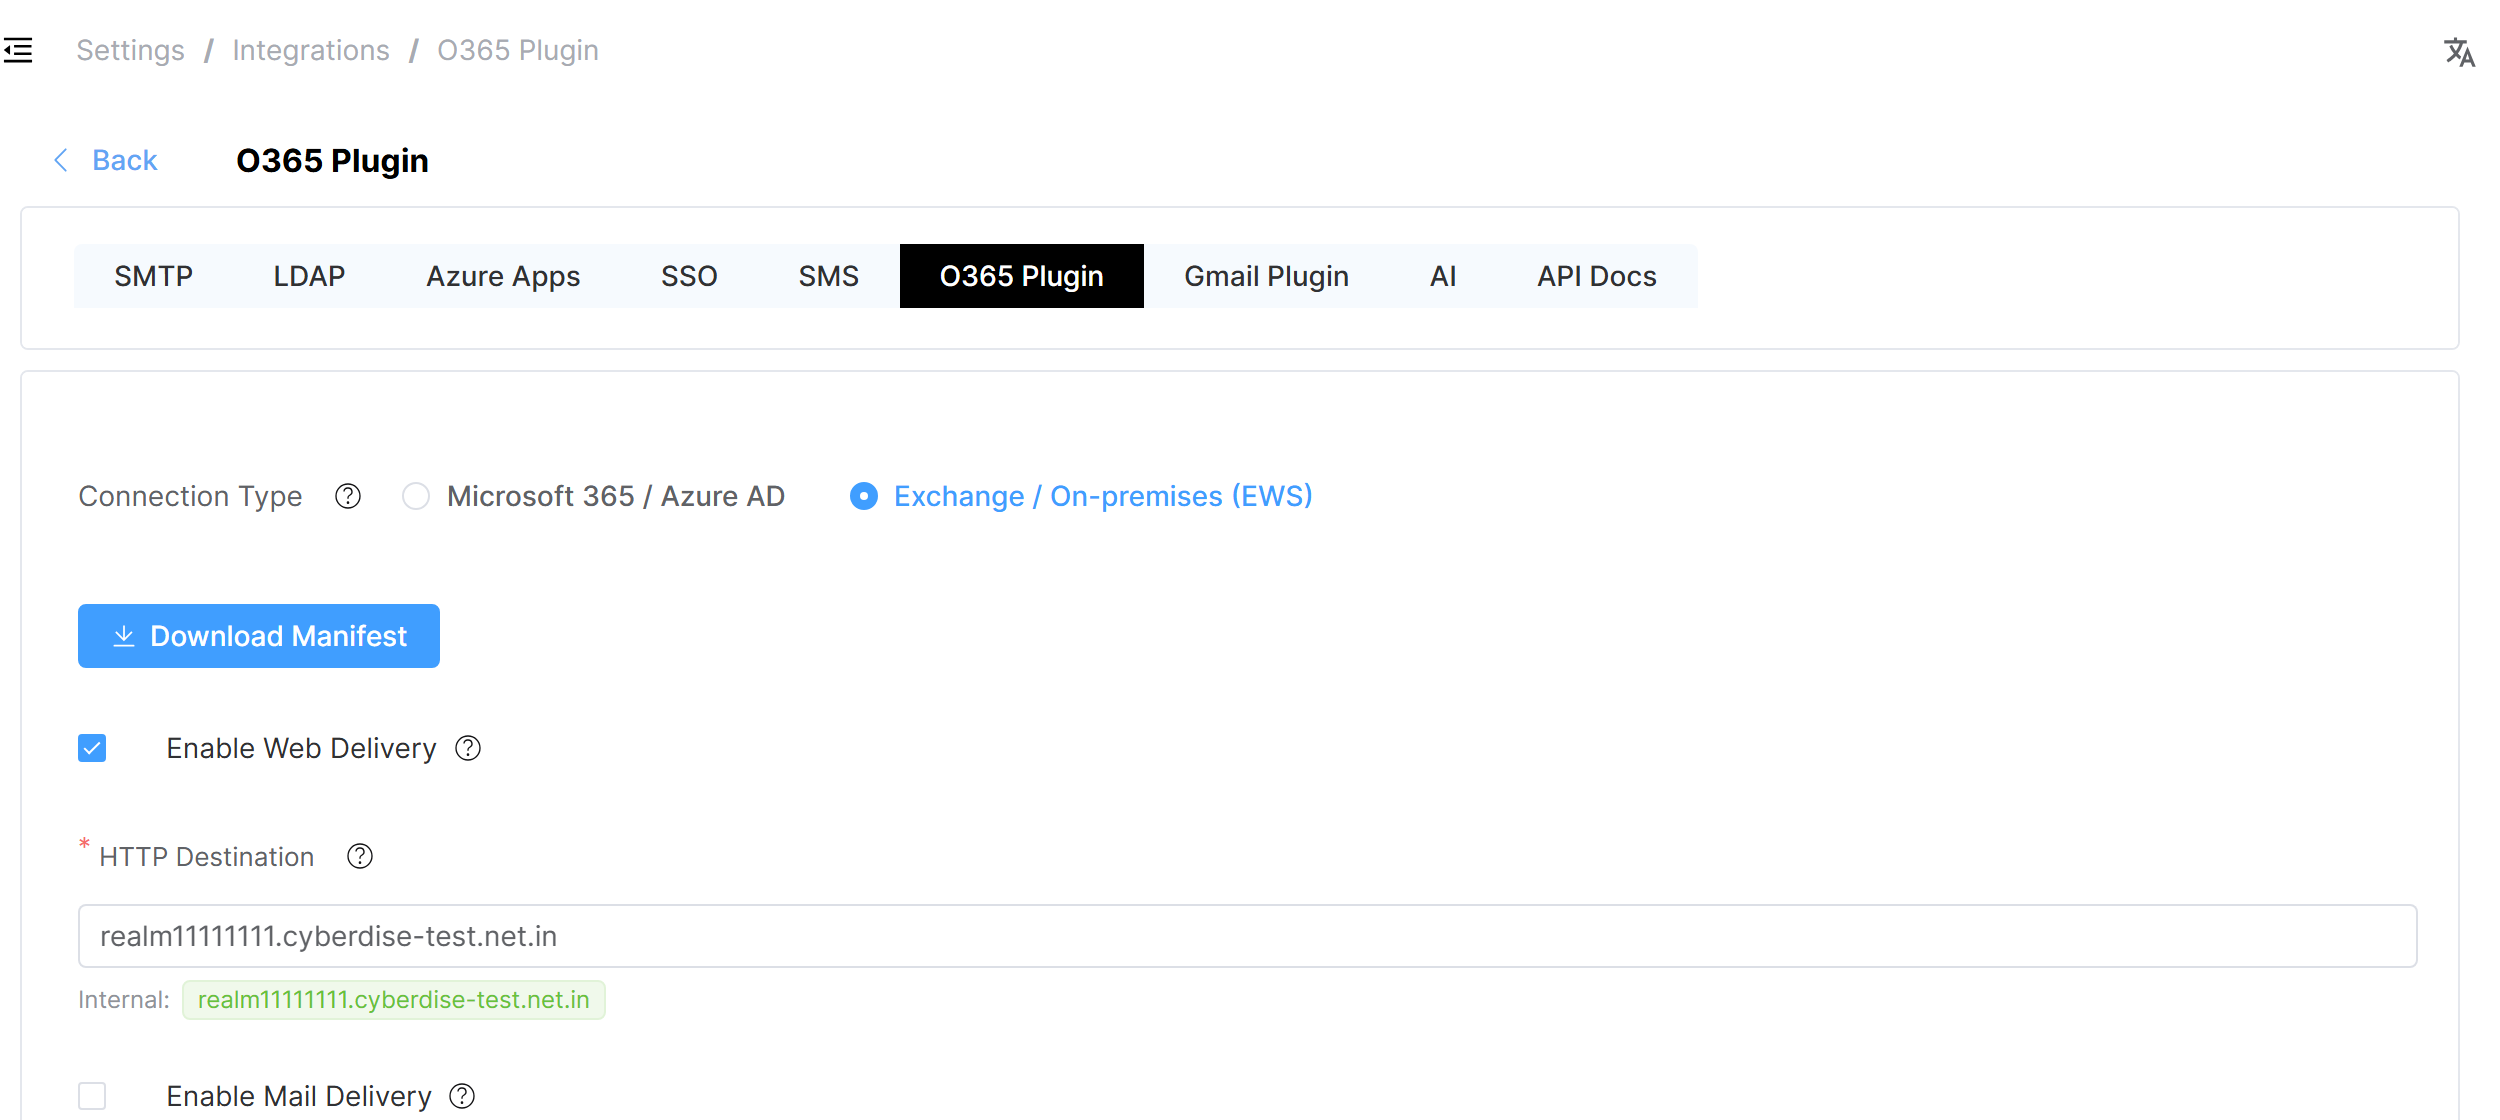2500x1120 pixels.
Task: Go to the SMS tab
Action: pos(828,276)
